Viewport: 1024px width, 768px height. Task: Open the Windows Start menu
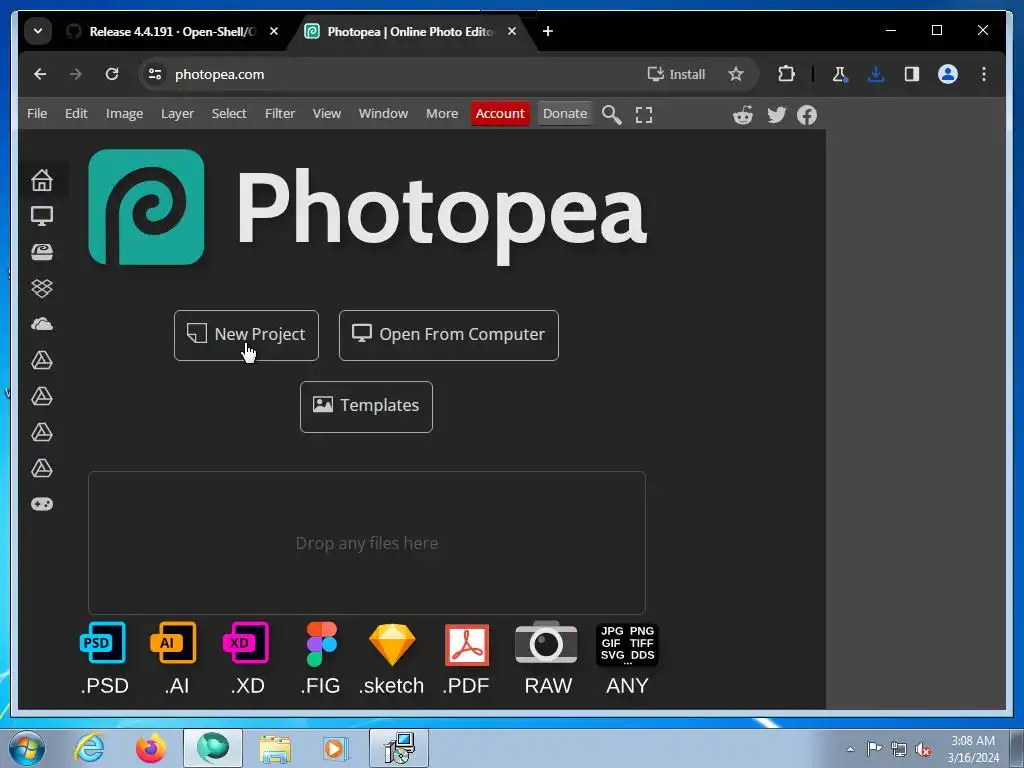[x=27, y=748]
